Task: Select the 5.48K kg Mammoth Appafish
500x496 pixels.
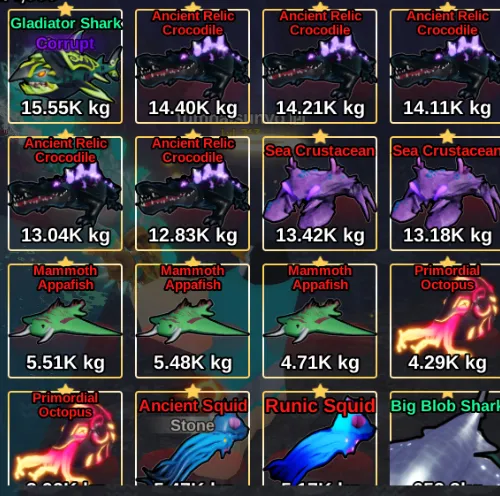Action: pyautogui.click(x=193, y=321)
